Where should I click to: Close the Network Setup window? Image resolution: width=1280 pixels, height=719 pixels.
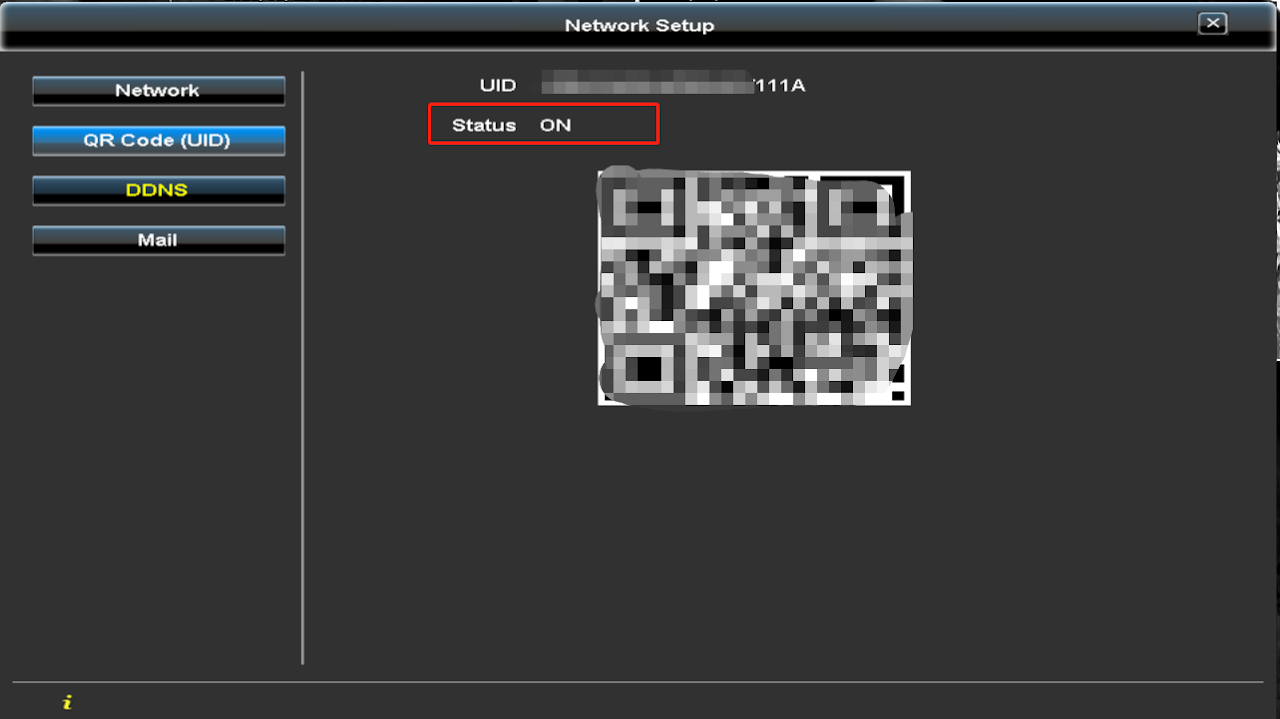(x=1212, y=24)
